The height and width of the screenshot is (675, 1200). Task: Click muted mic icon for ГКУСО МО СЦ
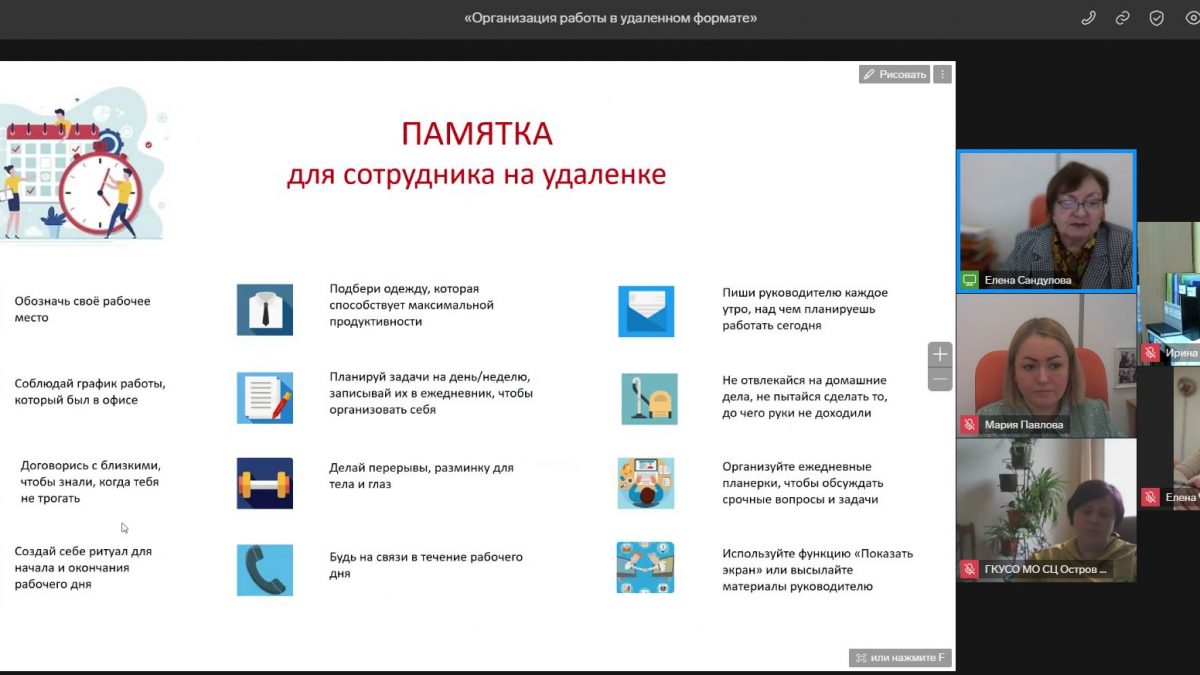969,569
